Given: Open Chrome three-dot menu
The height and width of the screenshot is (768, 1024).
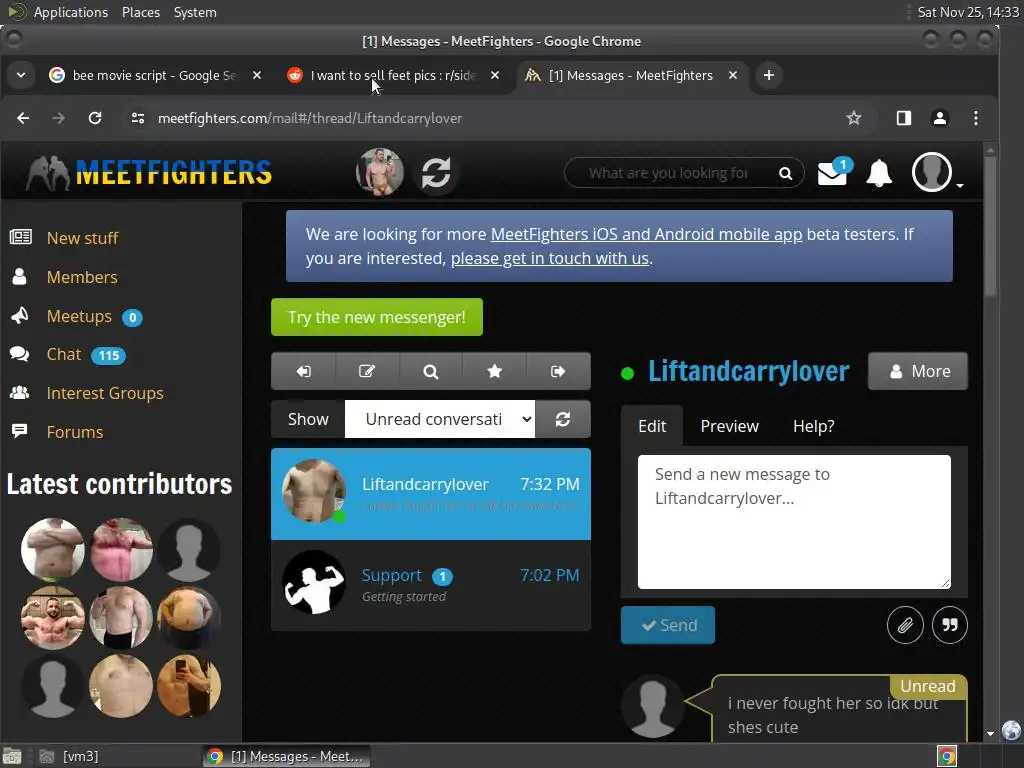Looking at the screenshot, I should click(x=976, y=118).
